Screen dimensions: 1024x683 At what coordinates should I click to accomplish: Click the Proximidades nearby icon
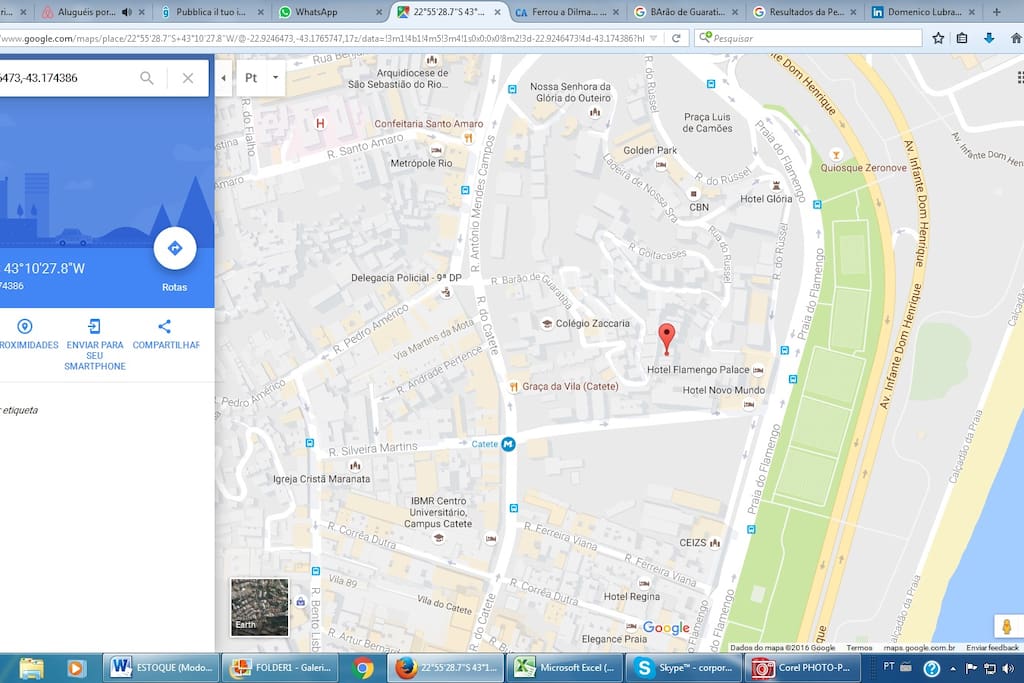[24, 326]
